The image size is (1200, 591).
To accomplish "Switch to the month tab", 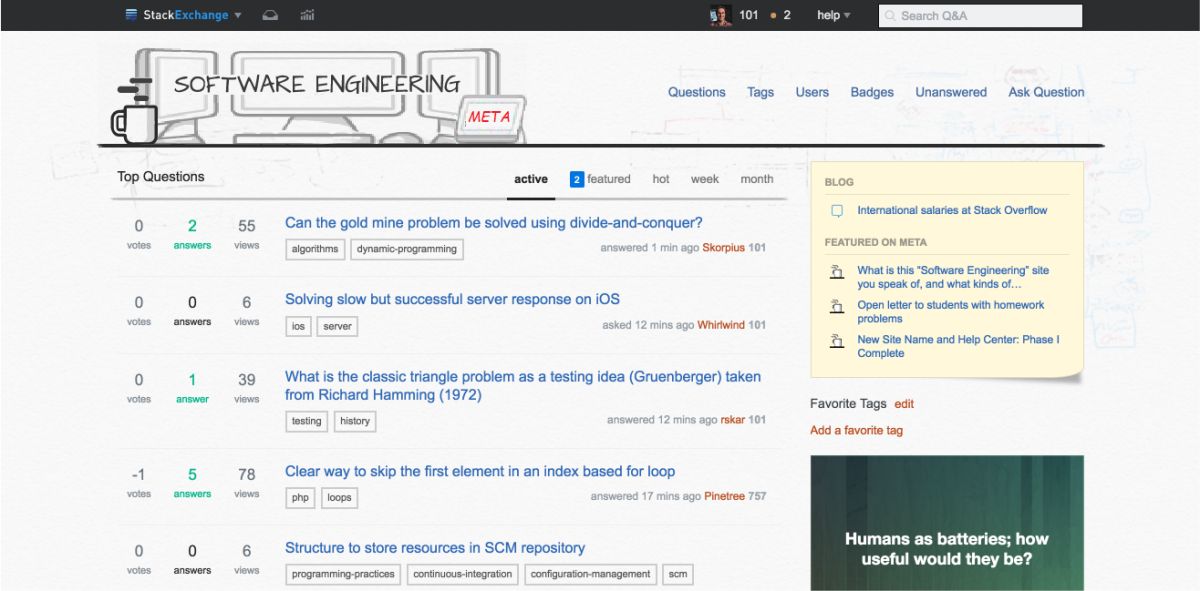I will point(757,180).
